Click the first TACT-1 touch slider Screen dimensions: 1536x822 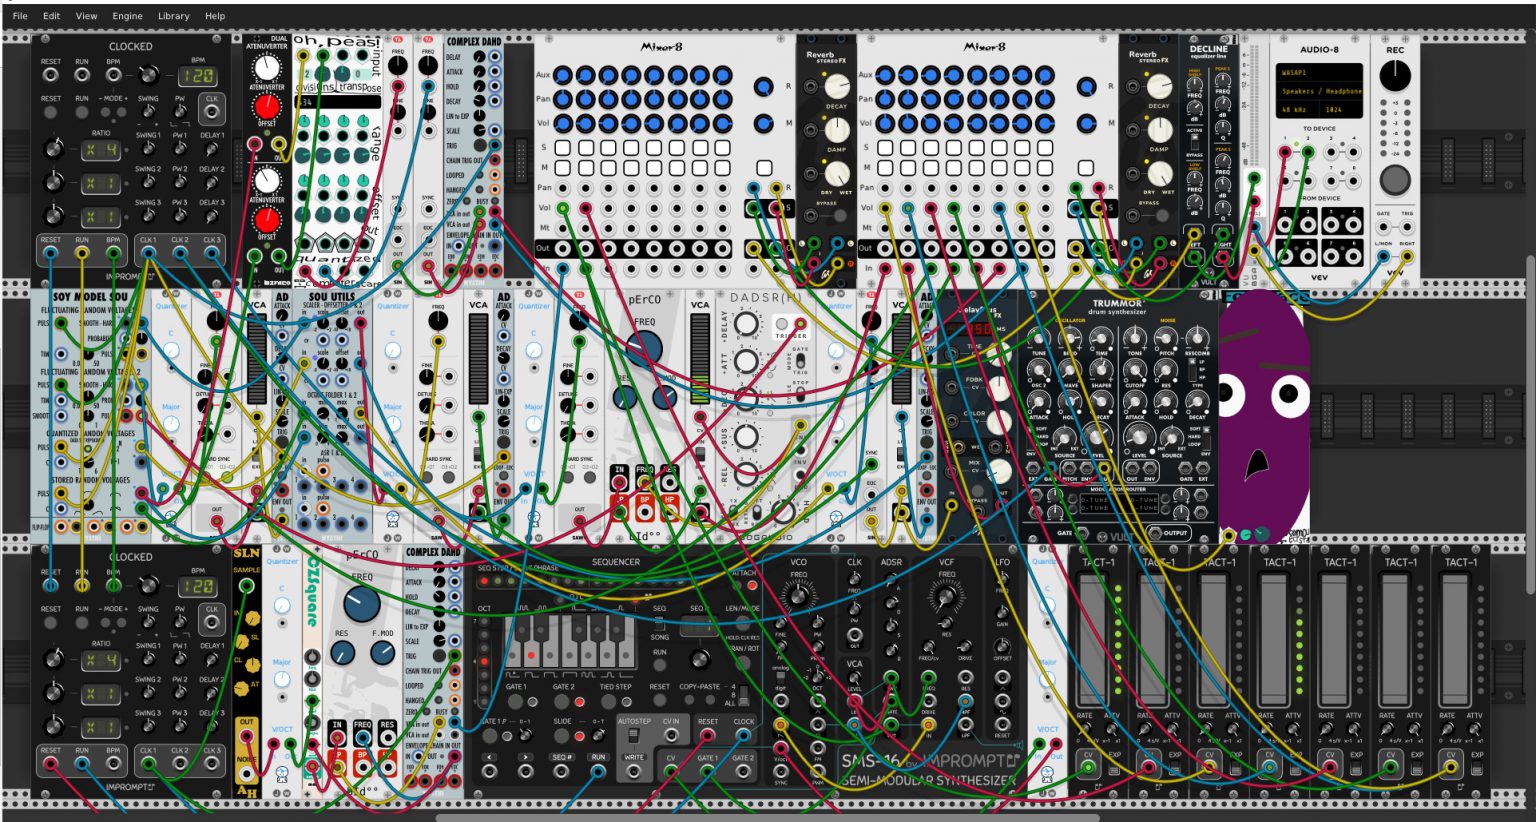1094,637
